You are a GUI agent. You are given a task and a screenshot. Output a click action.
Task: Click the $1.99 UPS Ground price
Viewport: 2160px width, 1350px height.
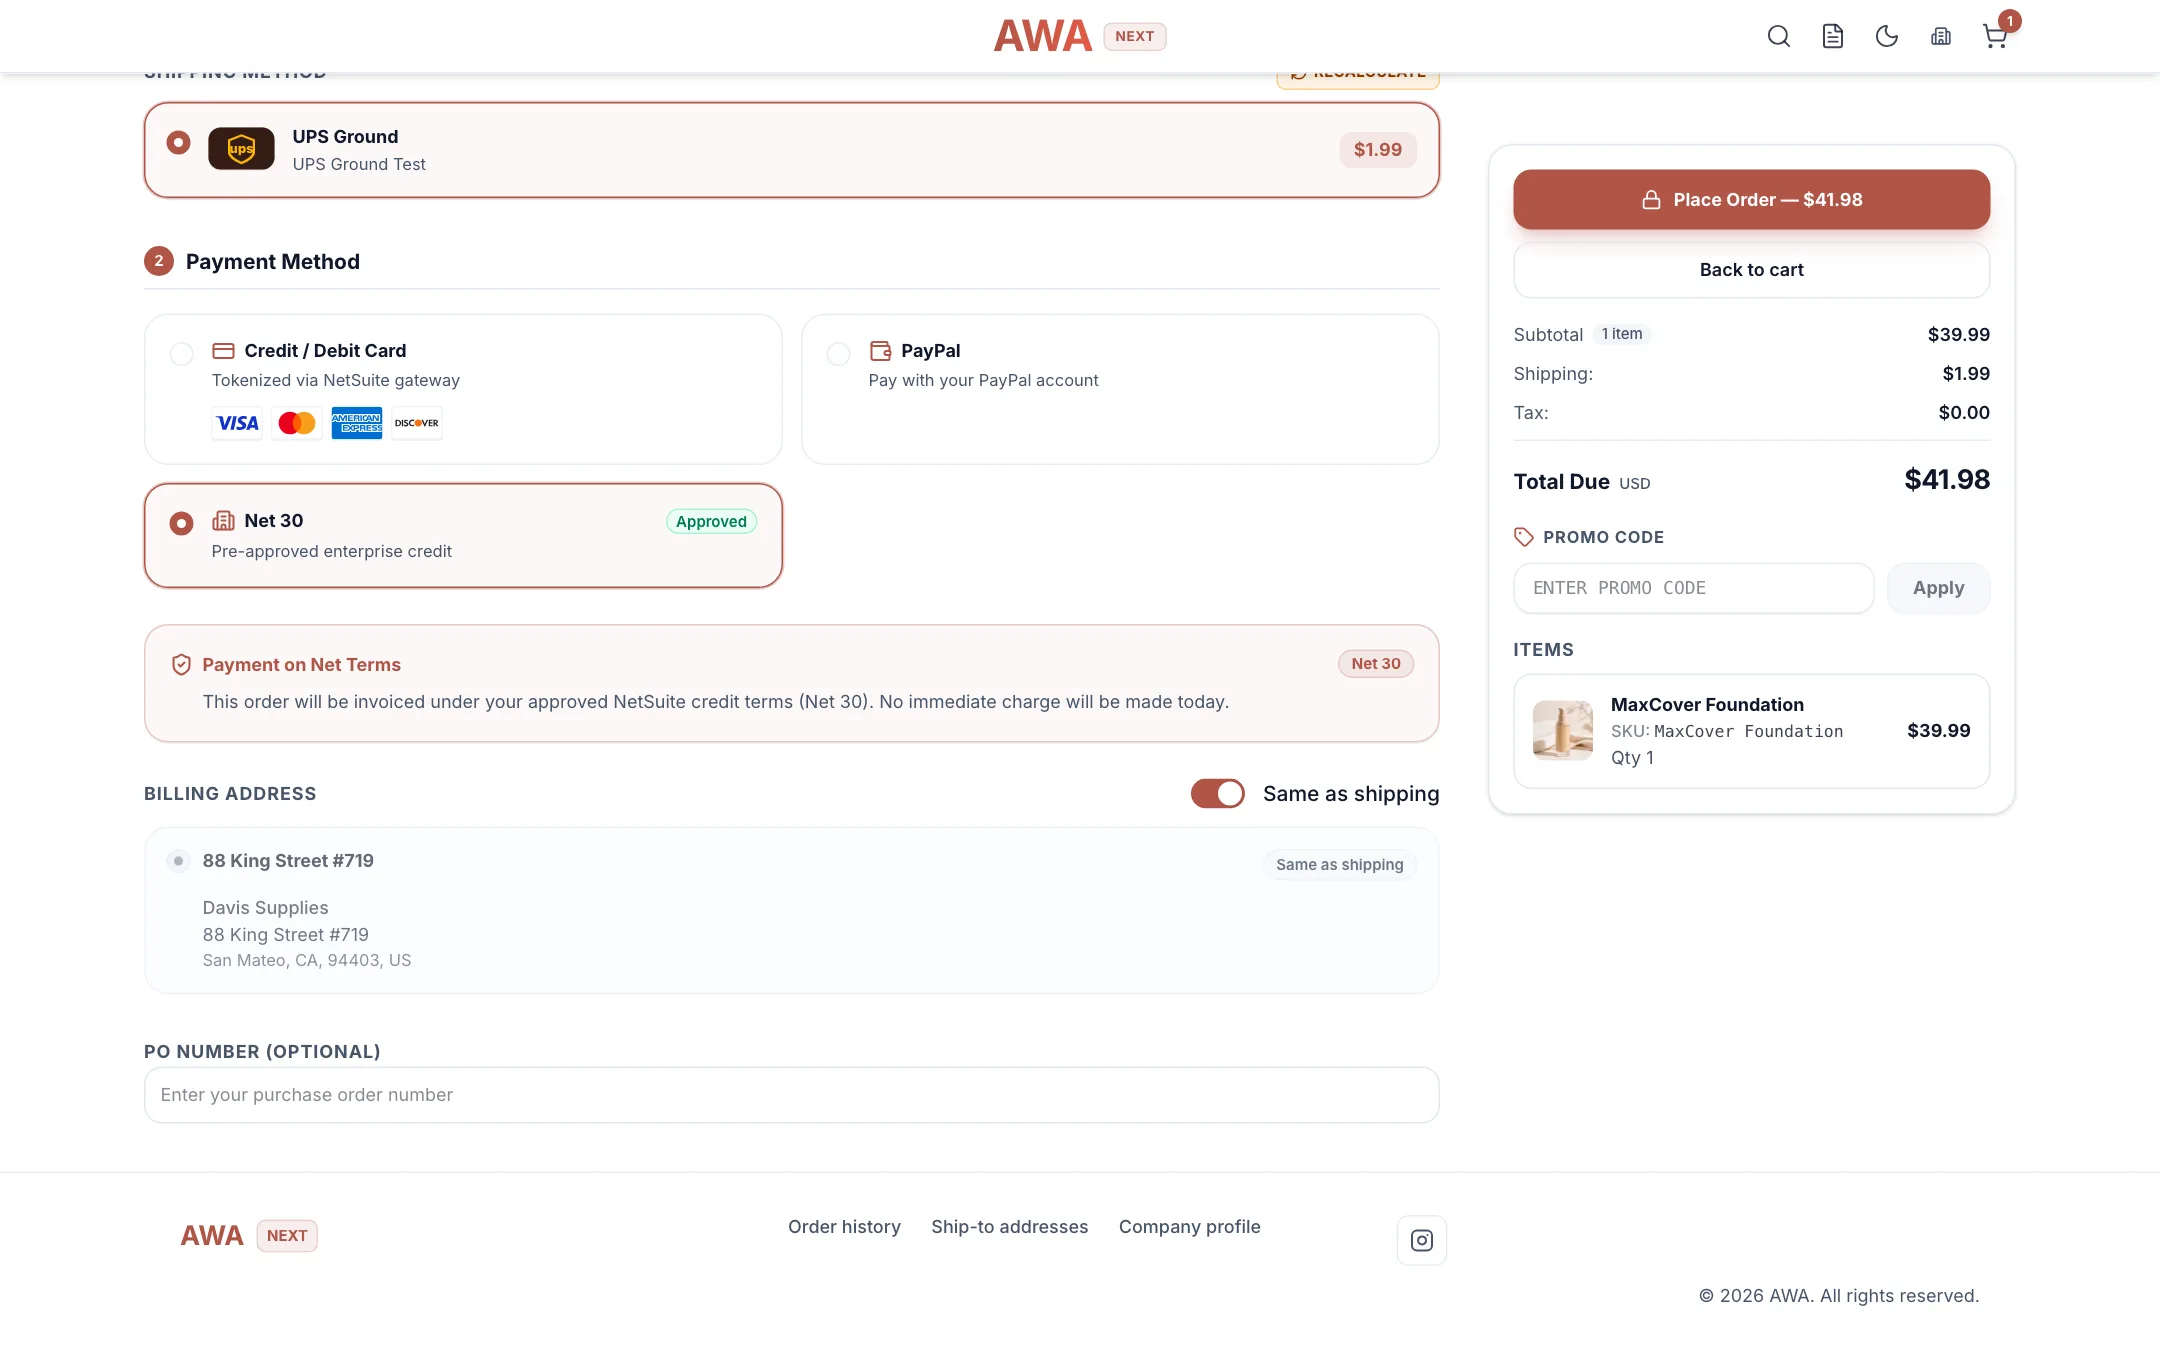[x=1377, y=150]
